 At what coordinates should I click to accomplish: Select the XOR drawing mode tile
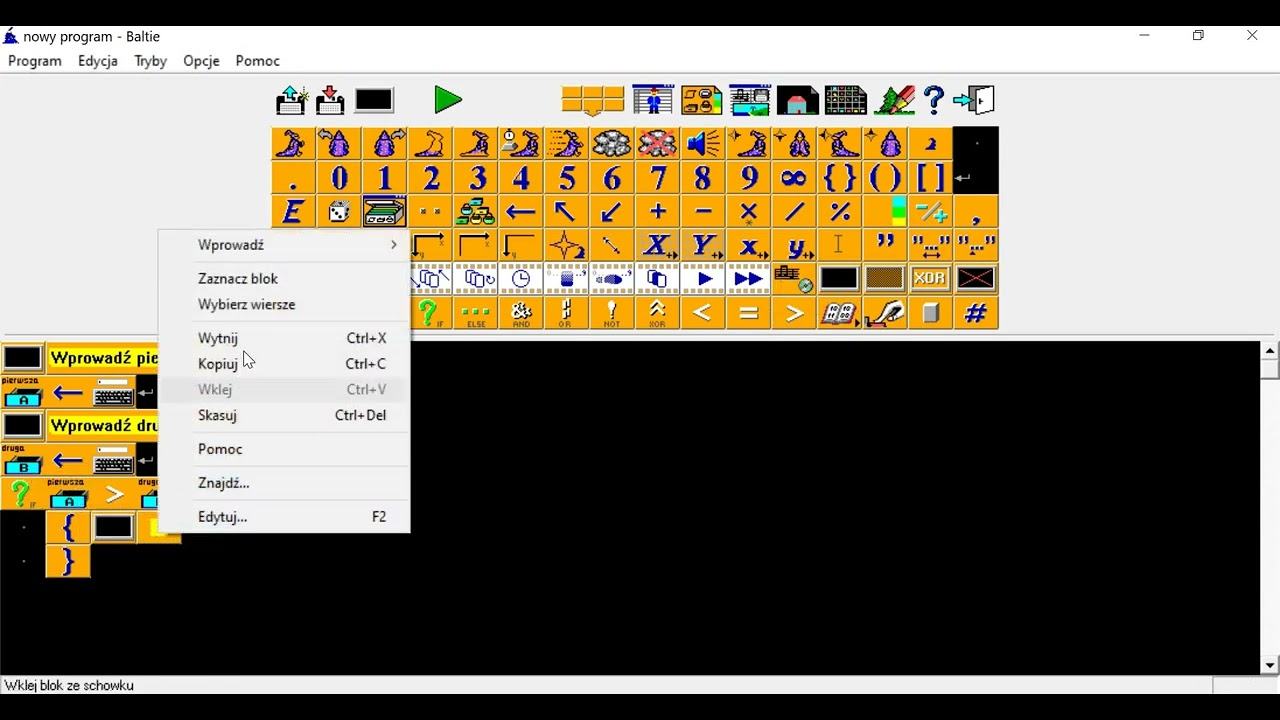(x=930, y=278)
